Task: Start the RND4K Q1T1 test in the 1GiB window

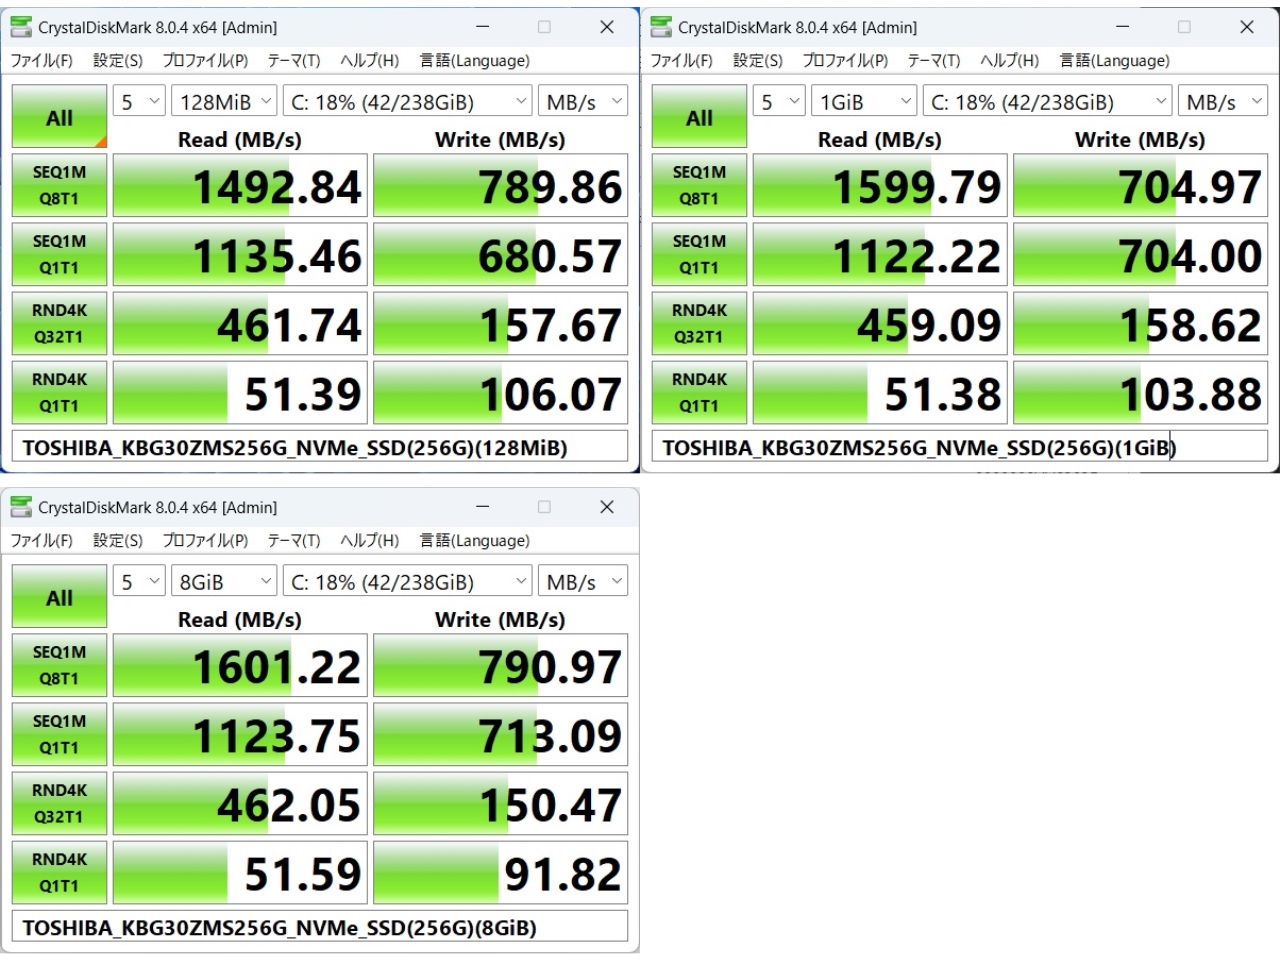Action: tap(699, 392)
